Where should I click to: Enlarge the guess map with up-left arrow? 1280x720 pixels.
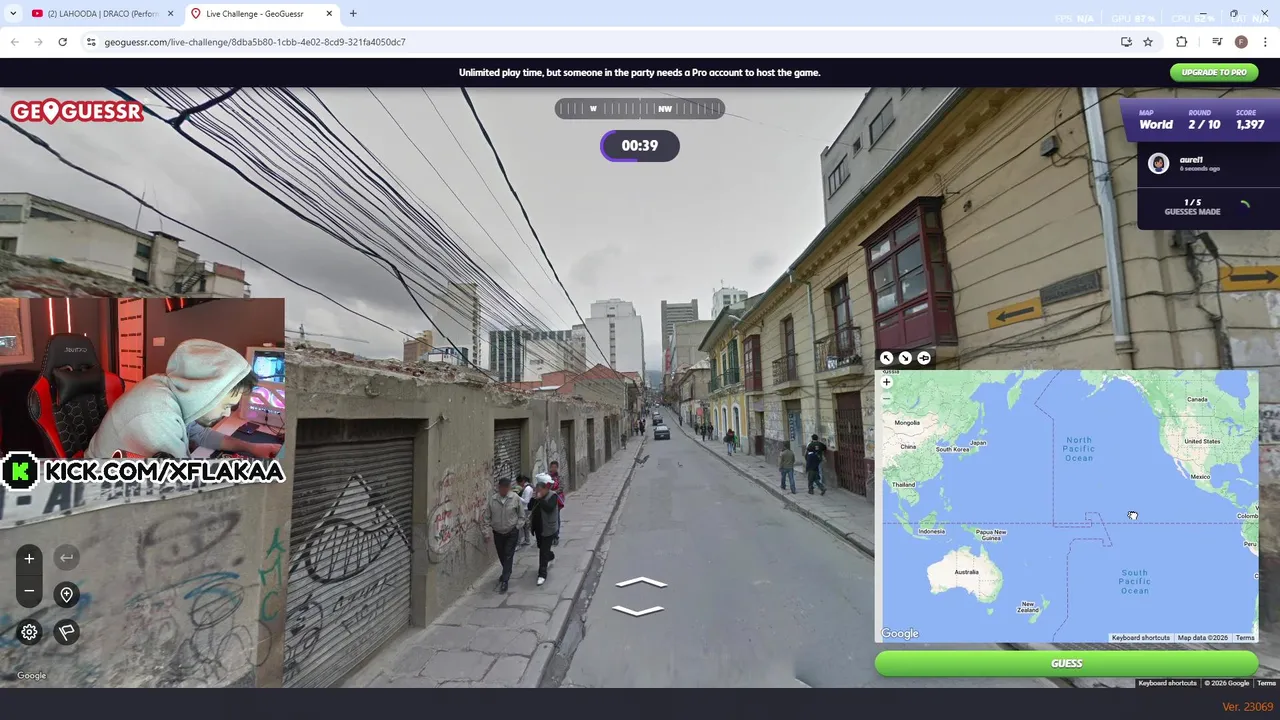click(x=886, y=358)
